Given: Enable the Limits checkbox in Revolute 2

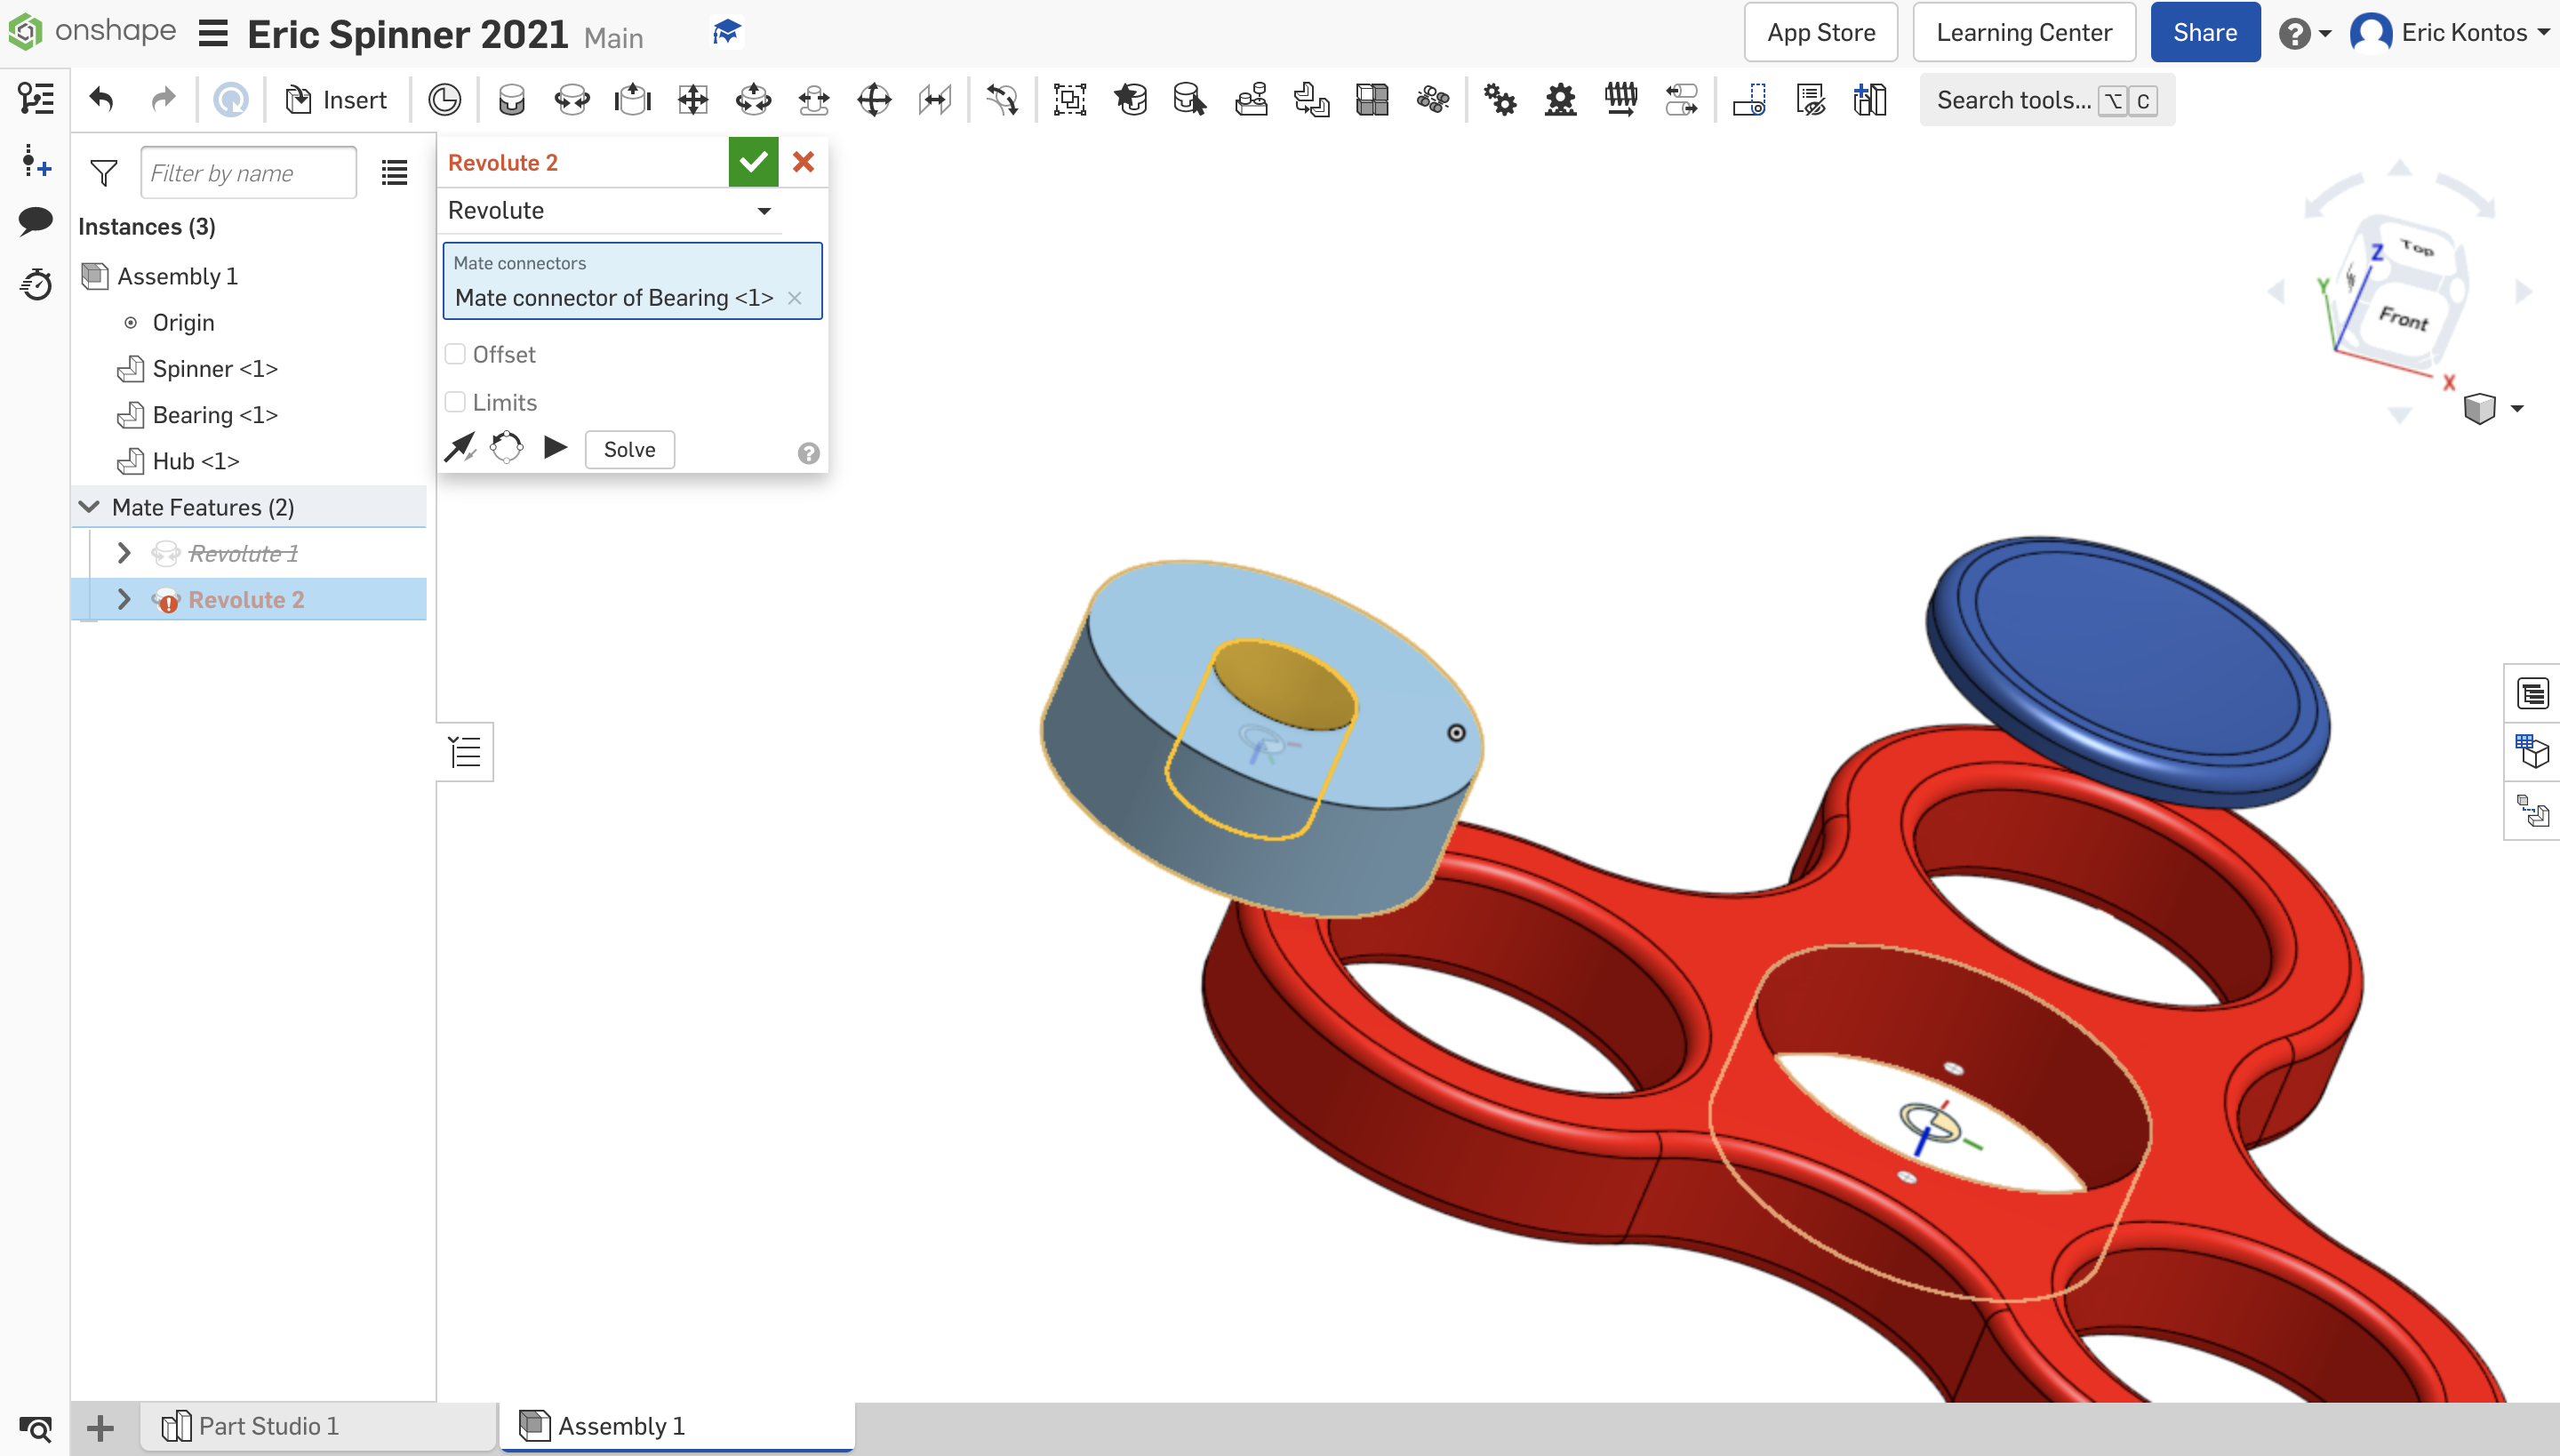Looking at the screenshot, I should click(x=453, y=403).
